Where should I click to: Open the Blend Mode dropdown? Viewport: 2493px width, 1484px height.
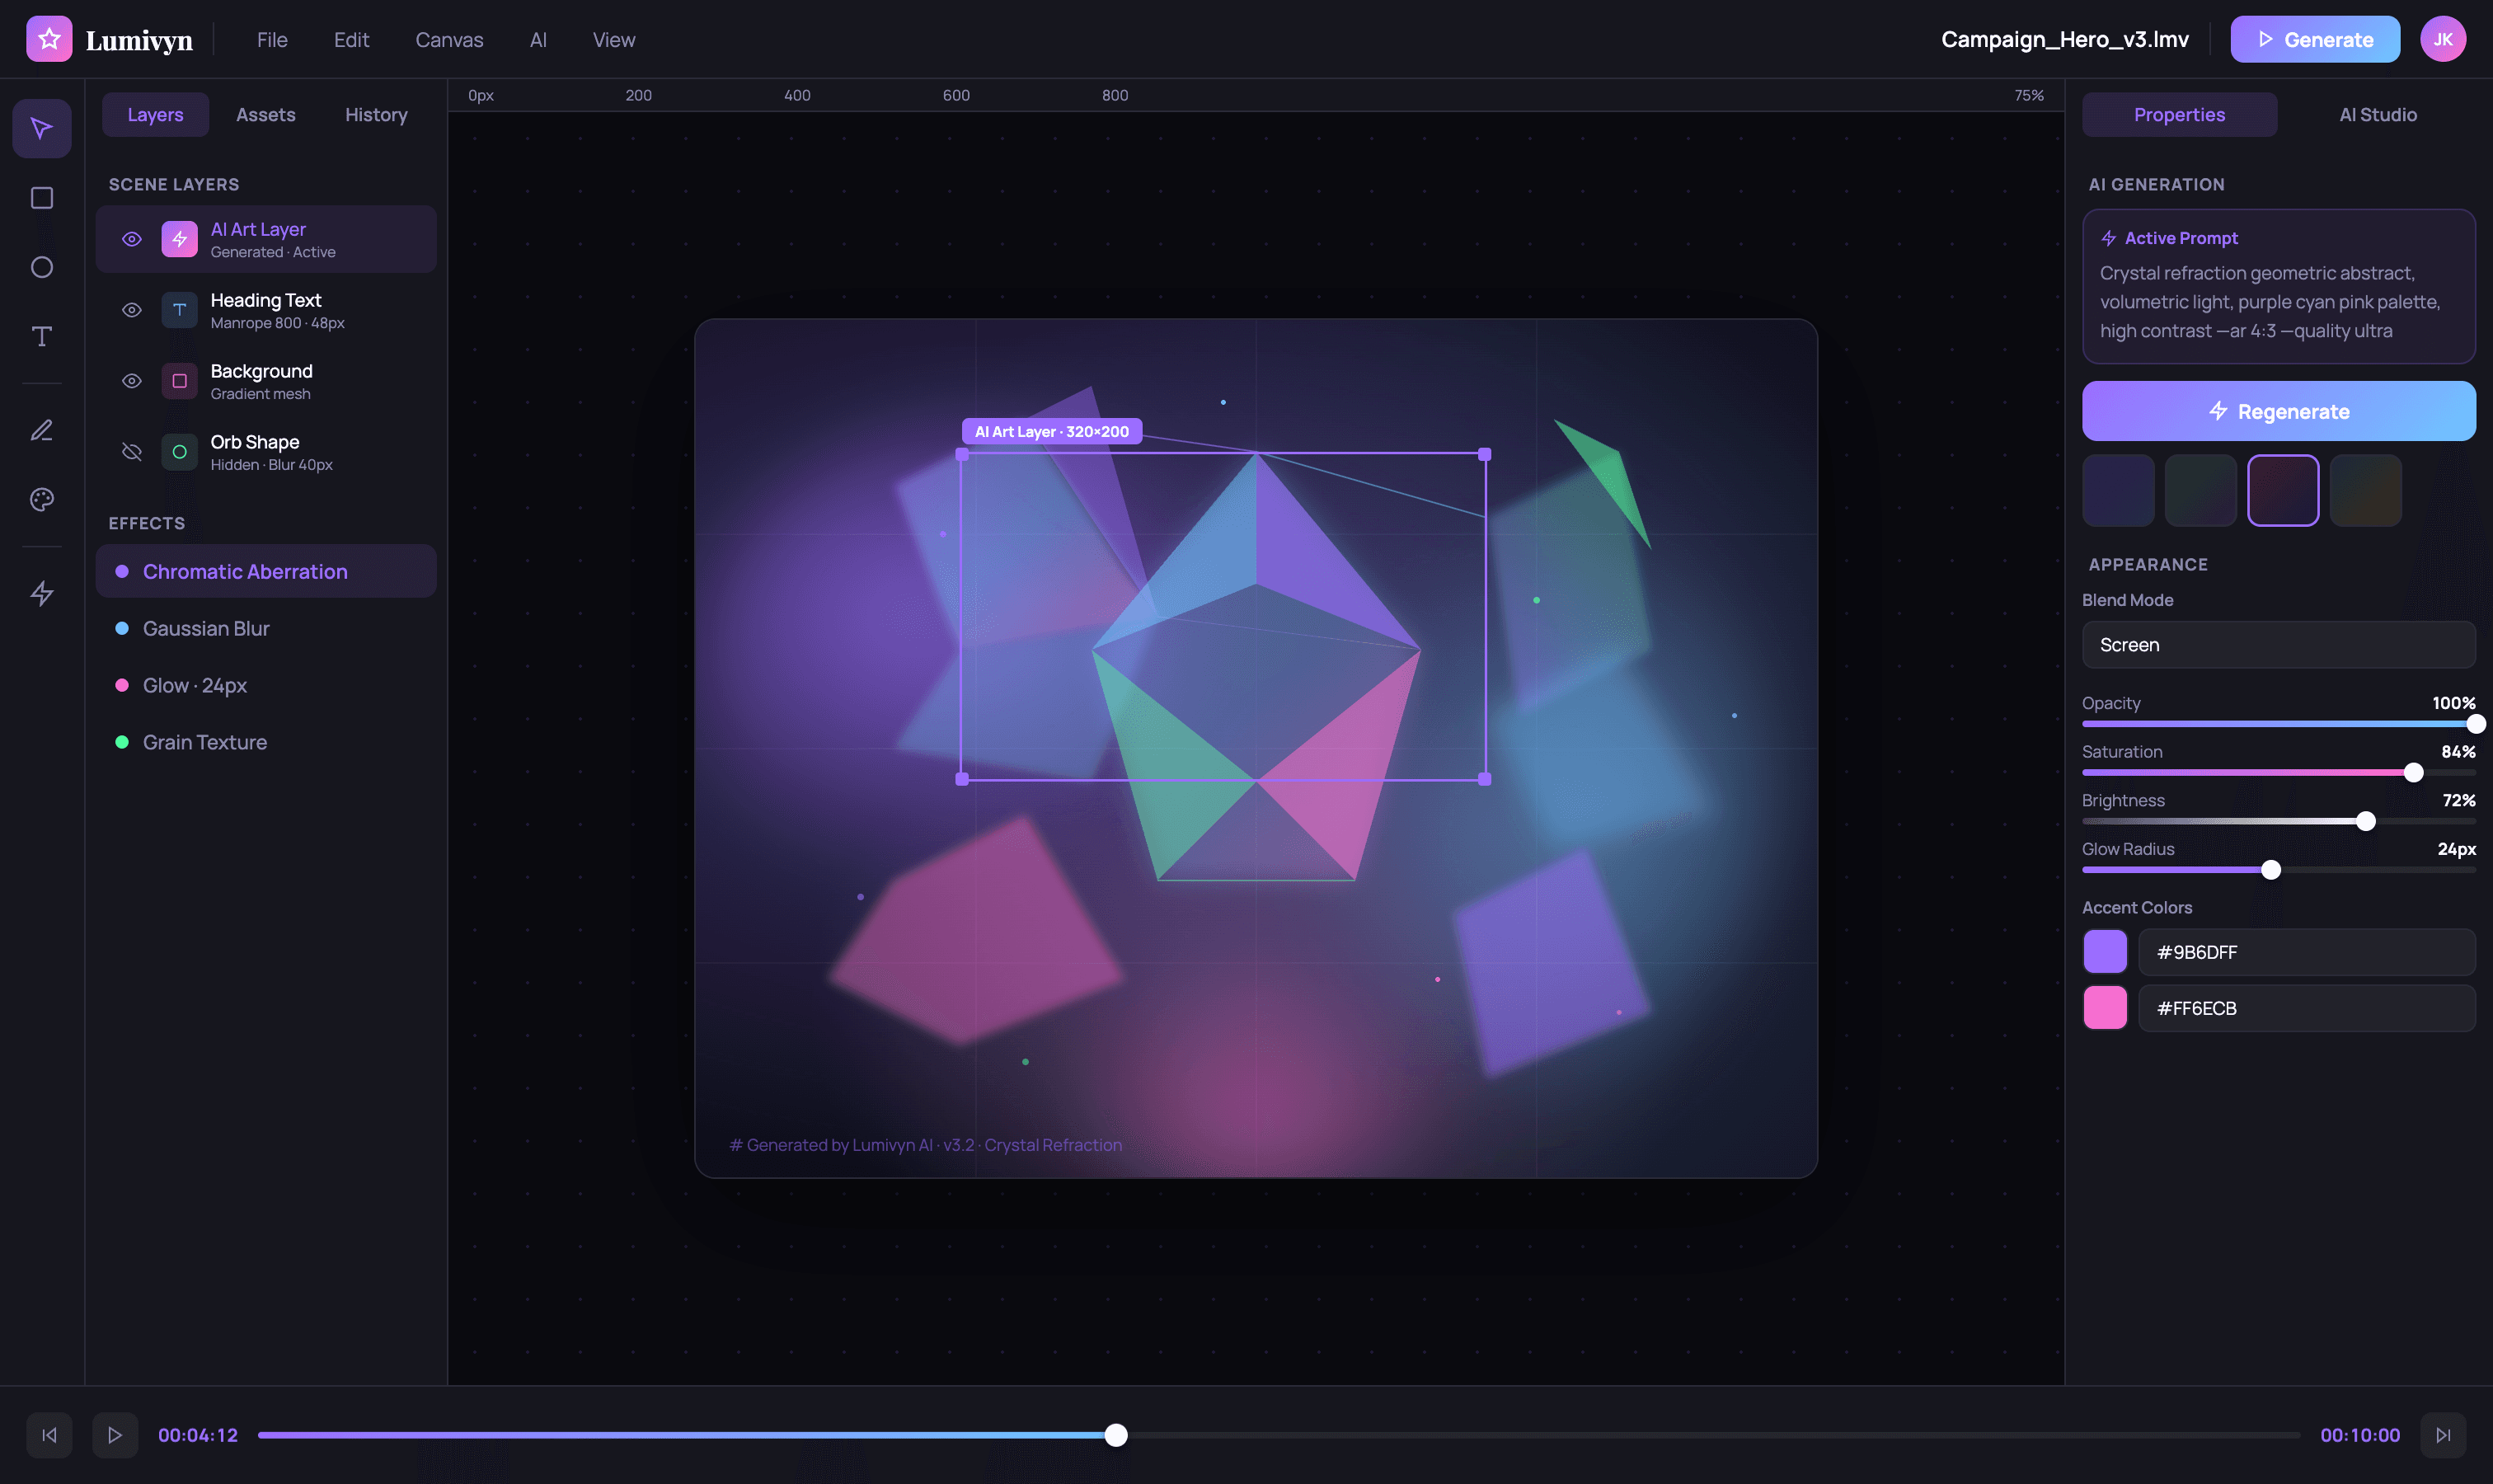point(2278,644)
